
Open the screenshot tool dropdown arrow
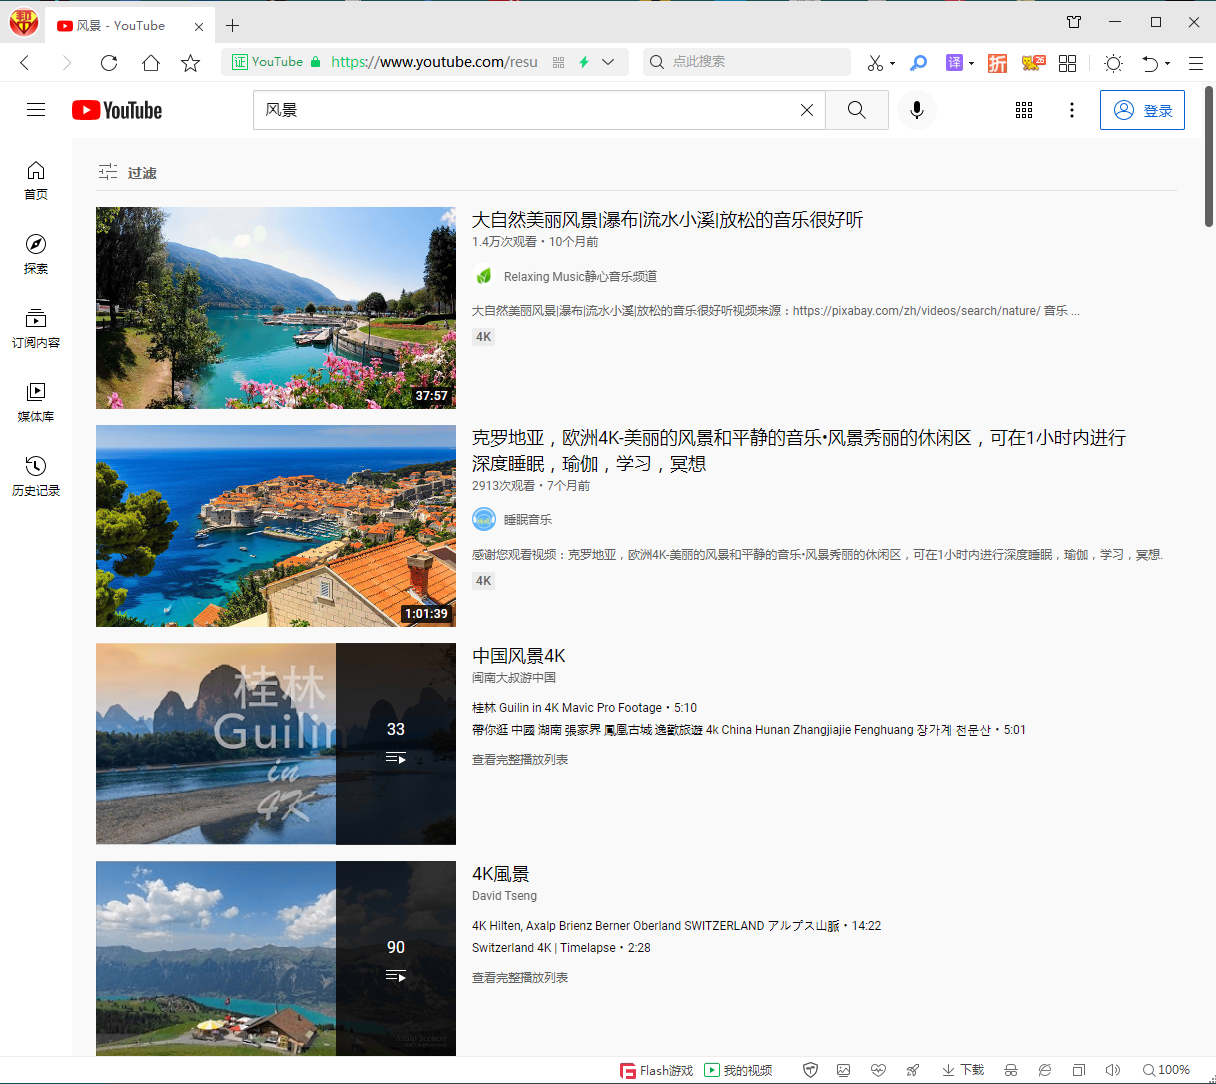[x=892, y=64]
